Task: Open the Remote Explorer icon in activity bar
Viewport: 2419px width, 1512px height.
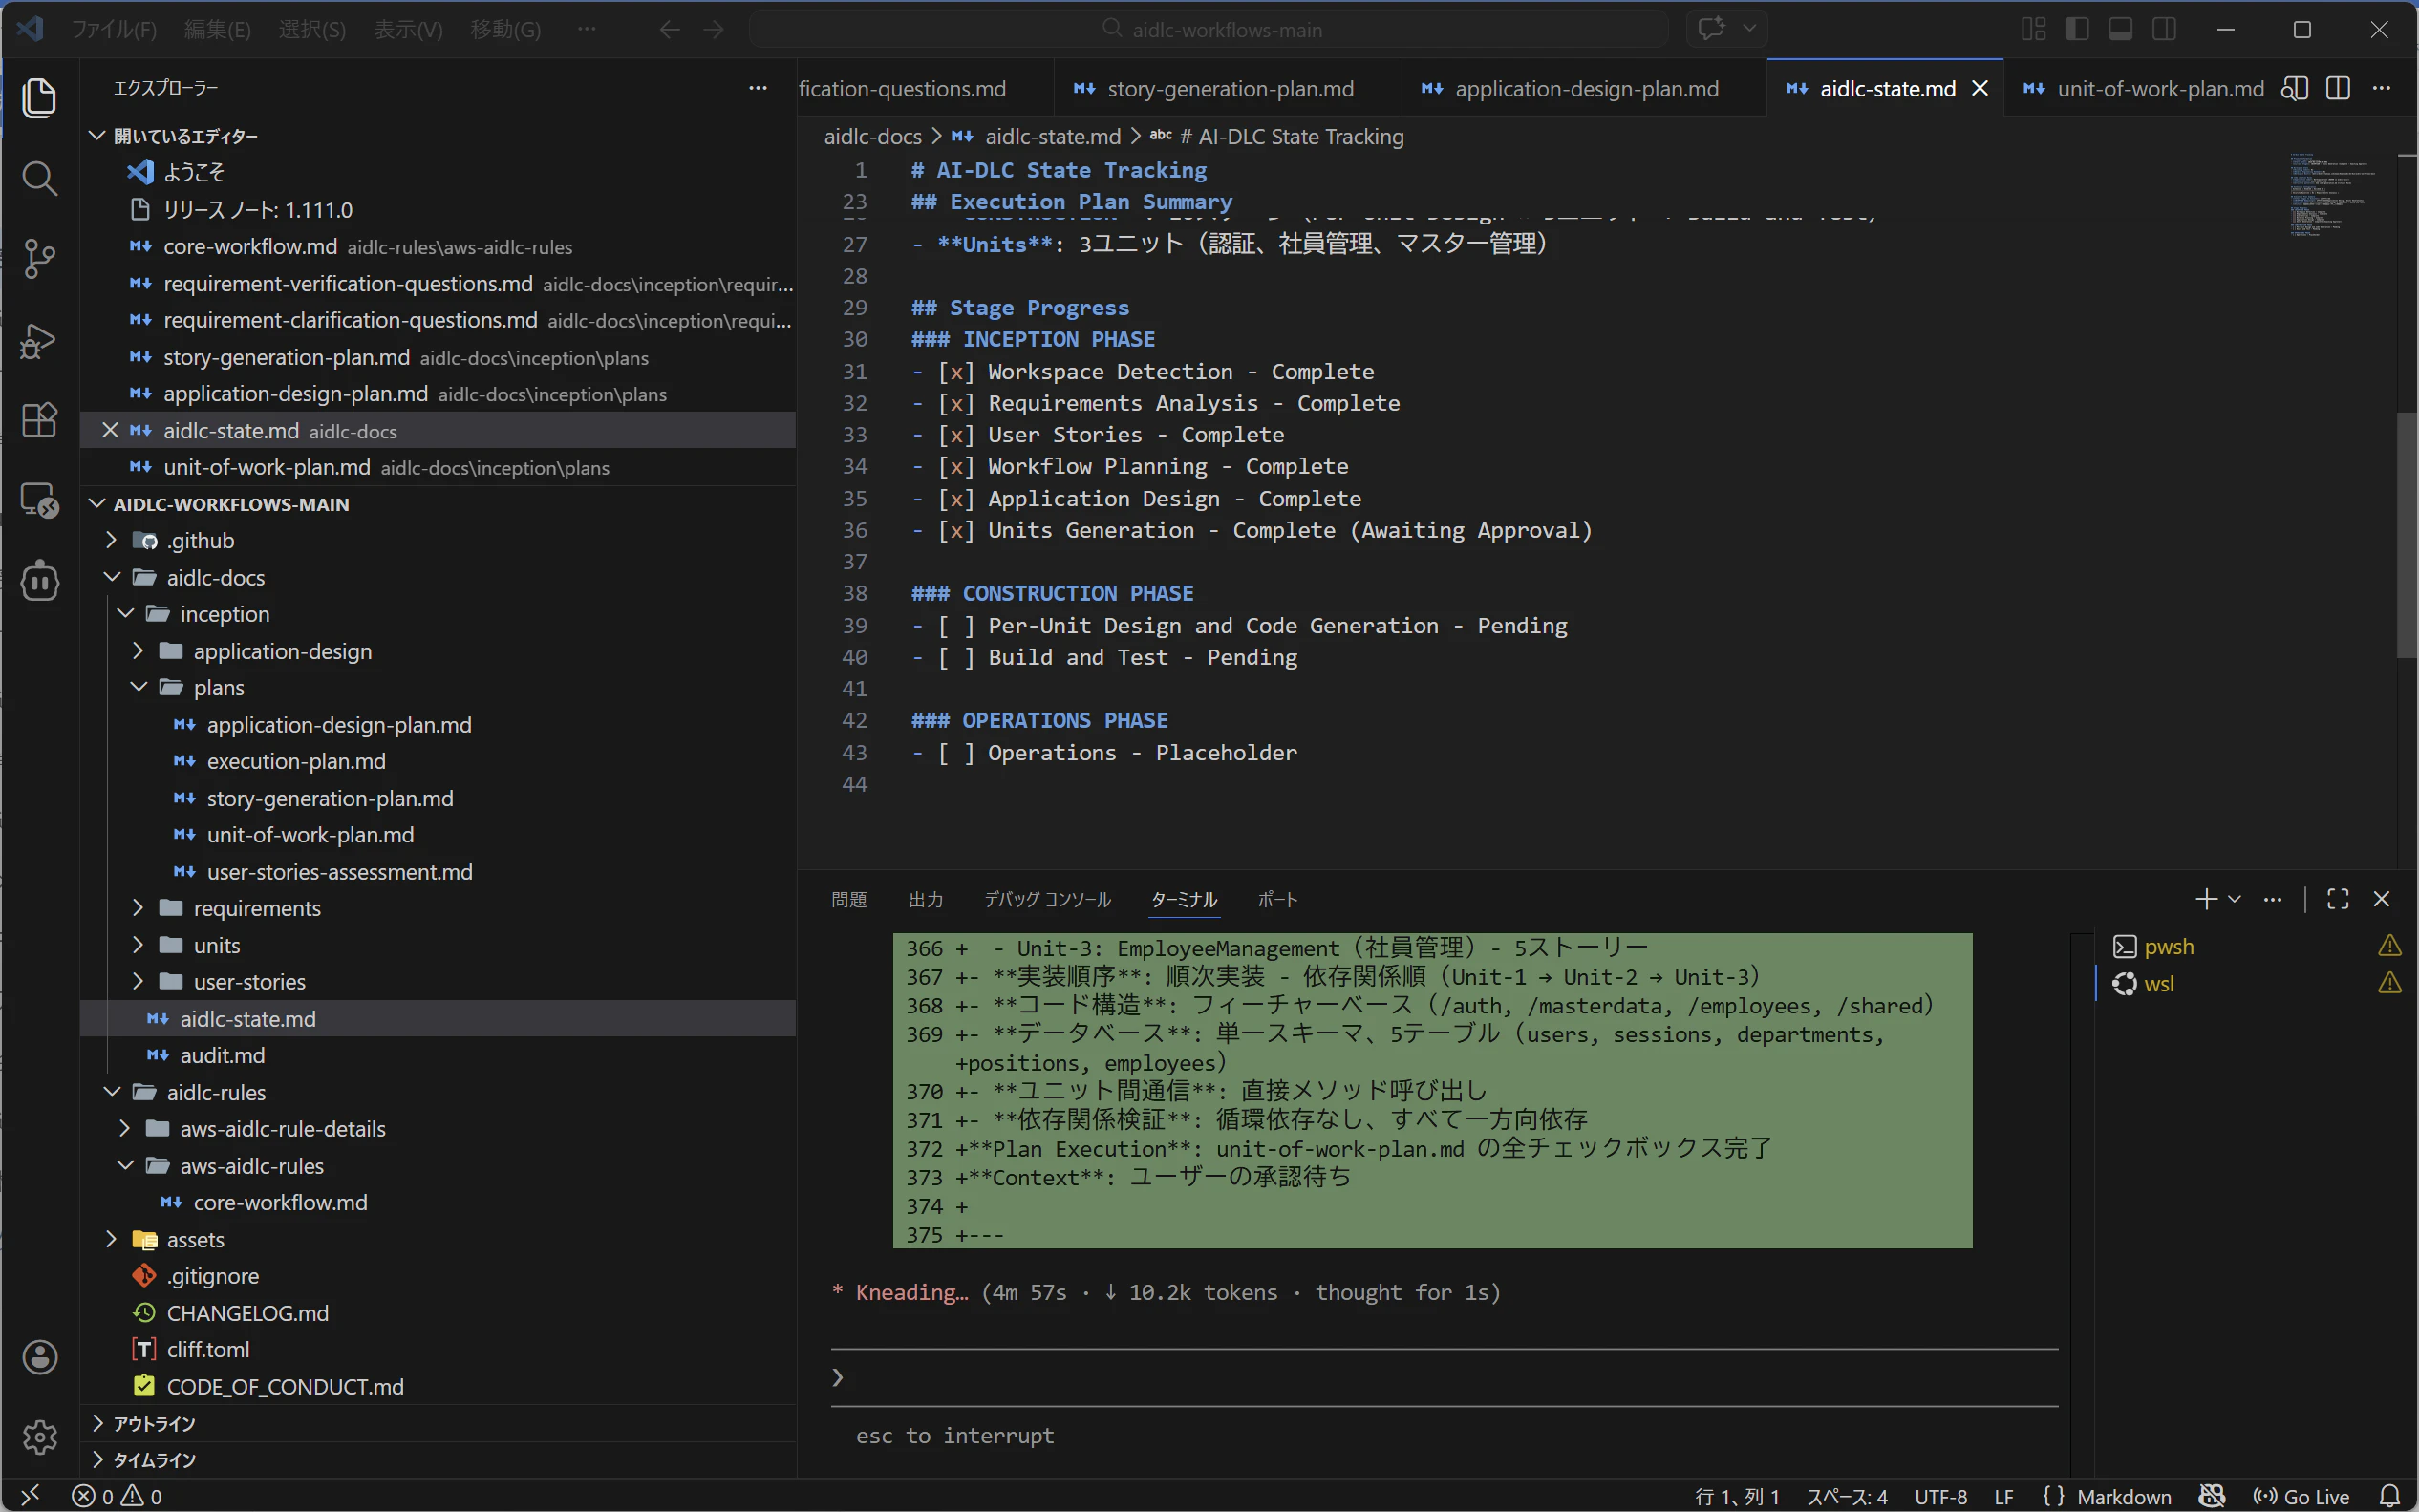Action: coord(39,500)
